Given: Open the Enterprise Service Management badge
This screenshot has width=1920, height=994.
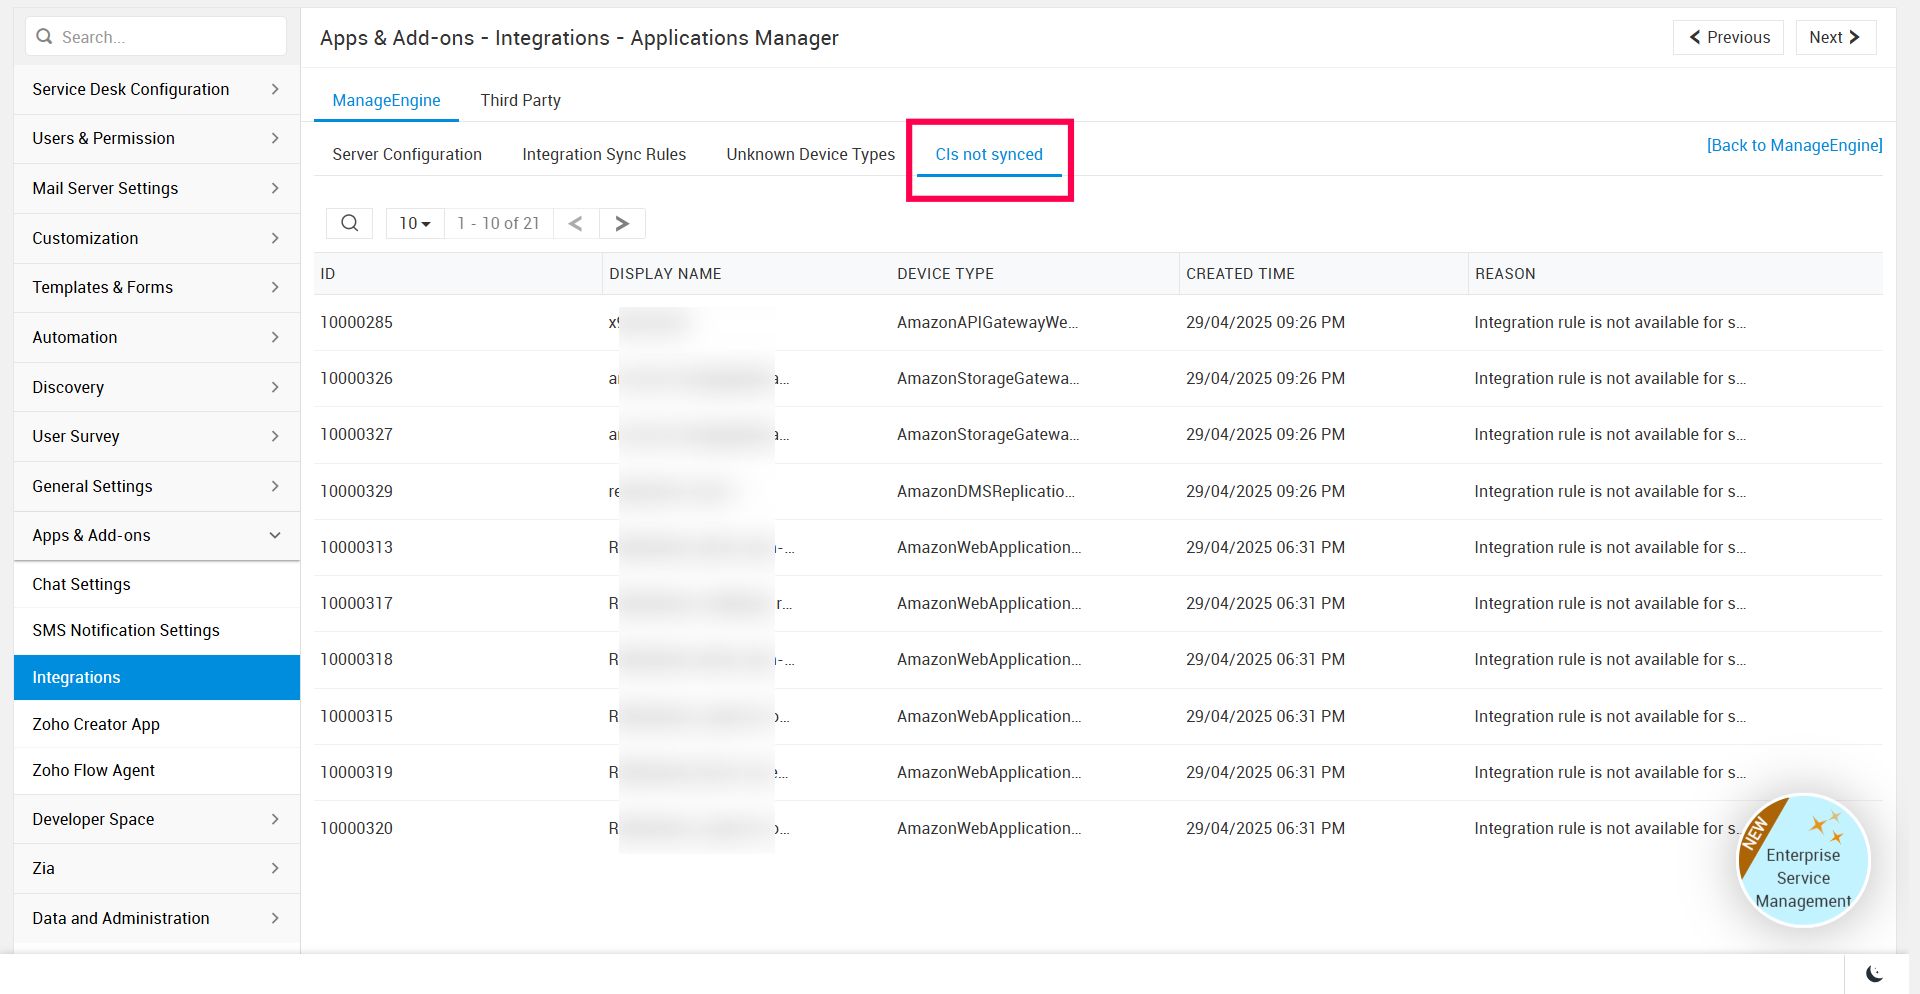Looking at the screenshot, I should 1803,861.
